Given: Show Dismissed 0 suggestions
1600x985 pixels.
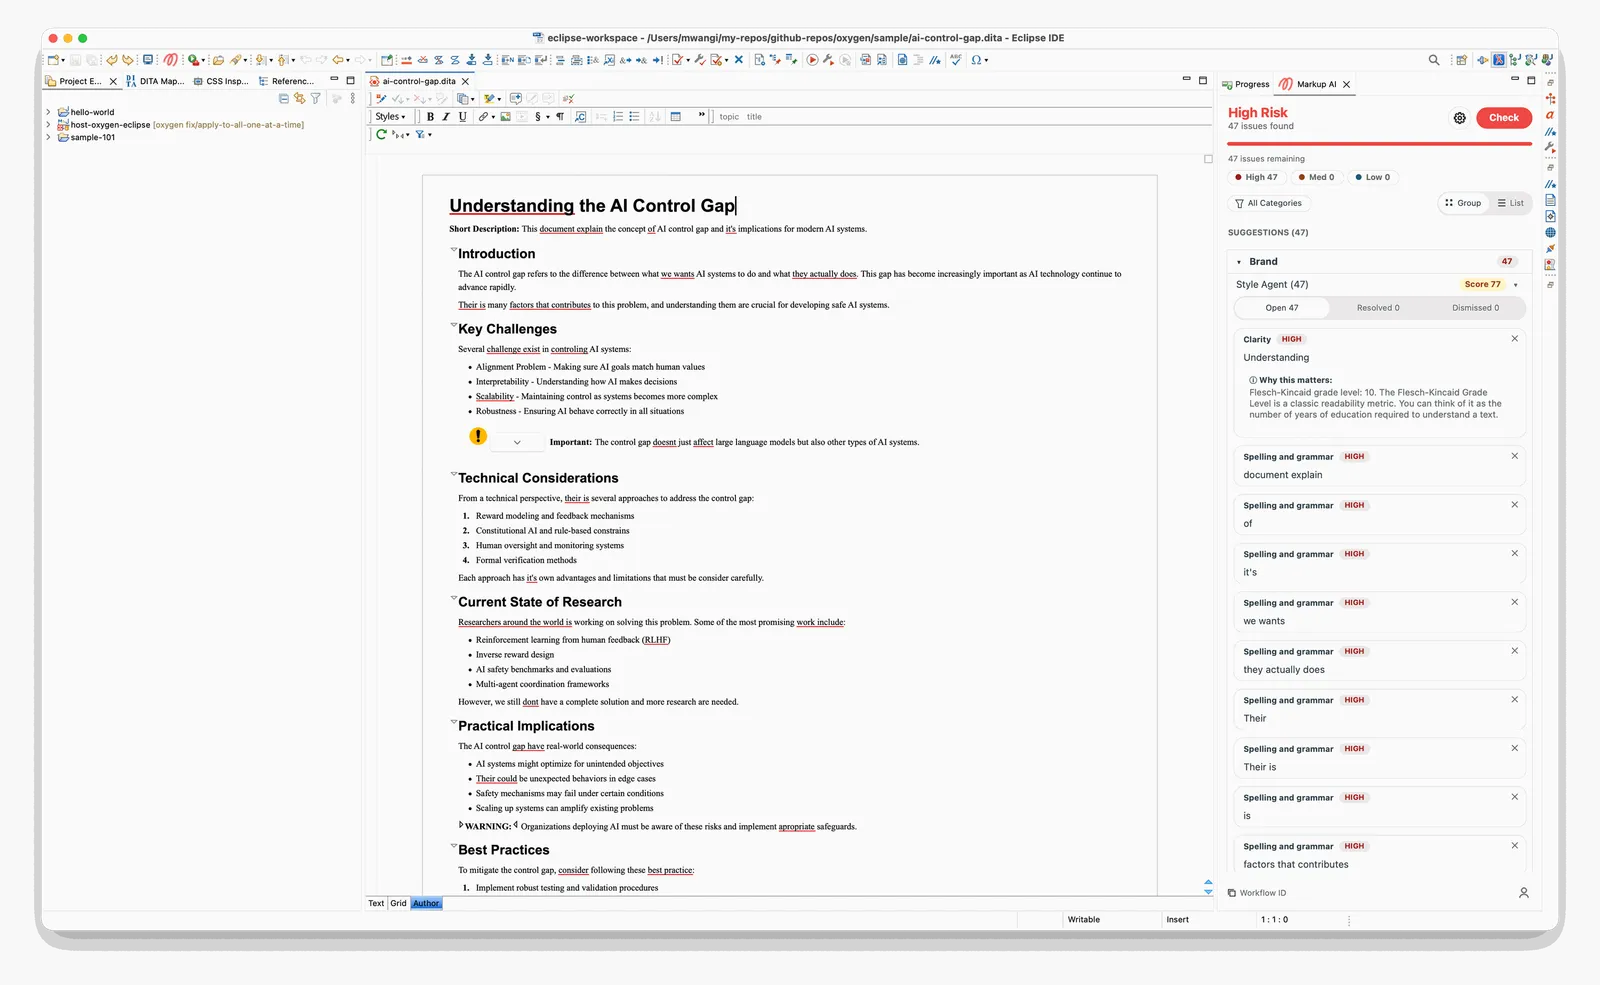Looking at the screenshot, I should click(x=1475, y=308).
